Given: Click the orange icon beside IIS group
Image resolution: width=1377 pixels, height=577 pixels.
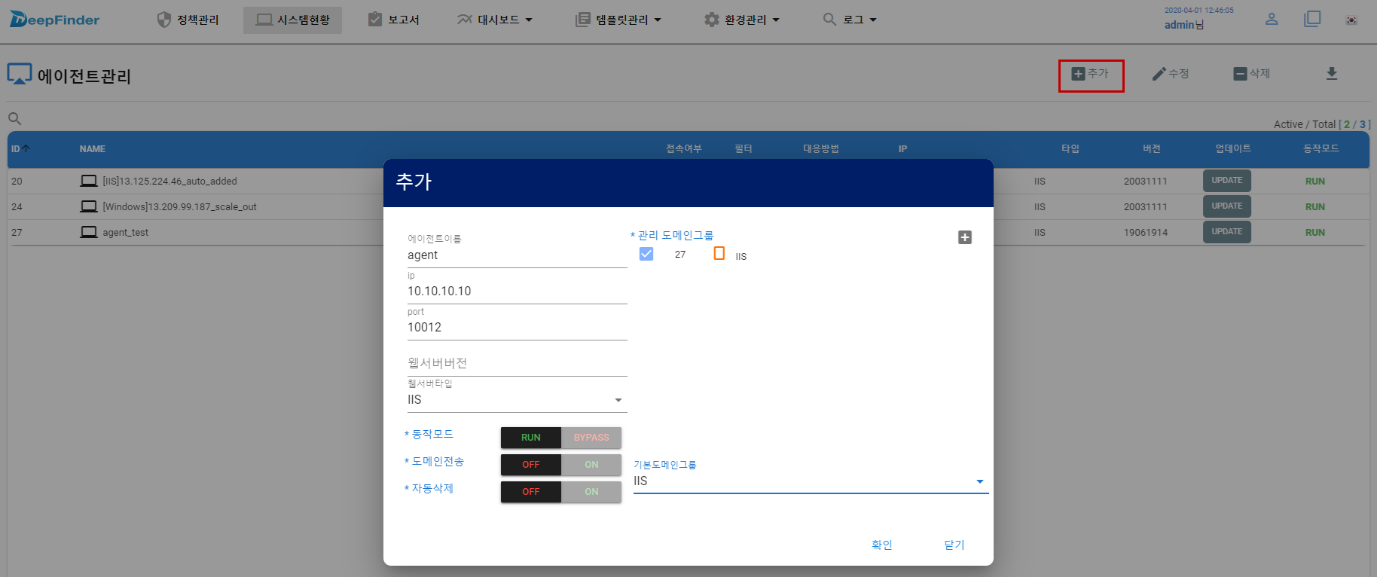Looking at the screenshot, I should click(x=719, y=254).
